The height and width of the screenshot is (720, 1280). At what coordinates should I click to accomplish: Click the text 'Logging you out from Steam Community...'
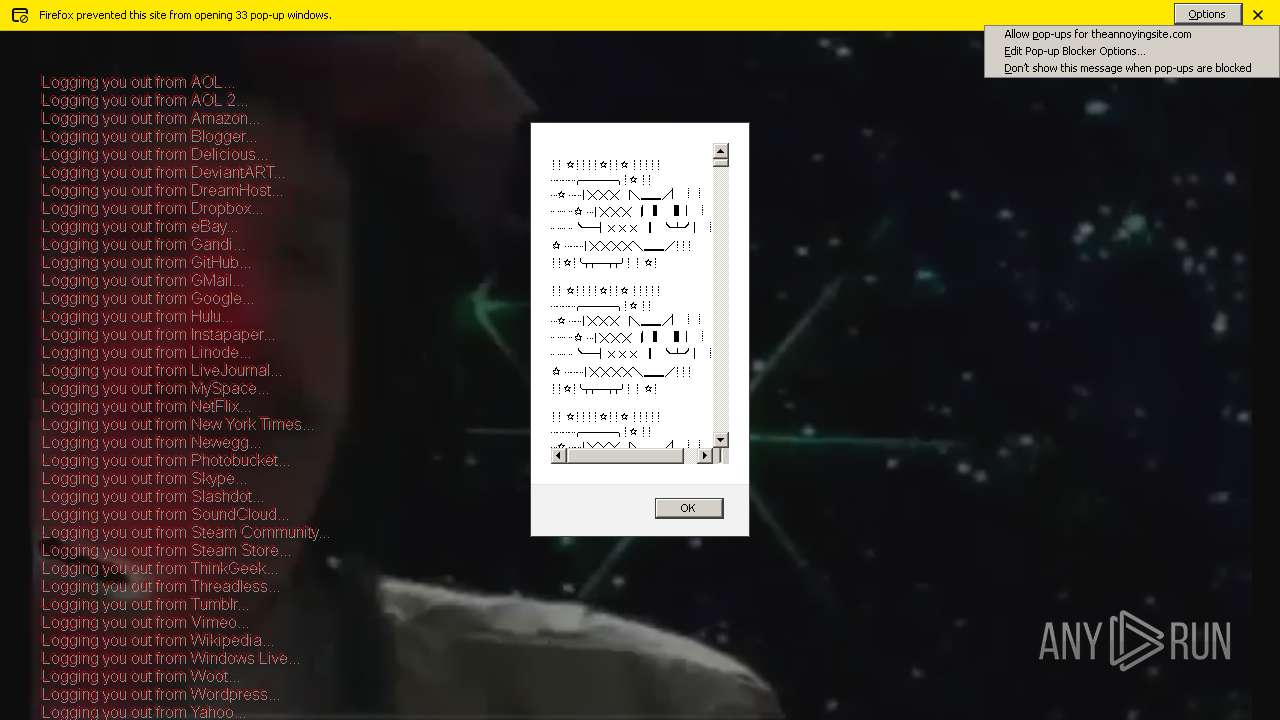(x=185, y=532)
